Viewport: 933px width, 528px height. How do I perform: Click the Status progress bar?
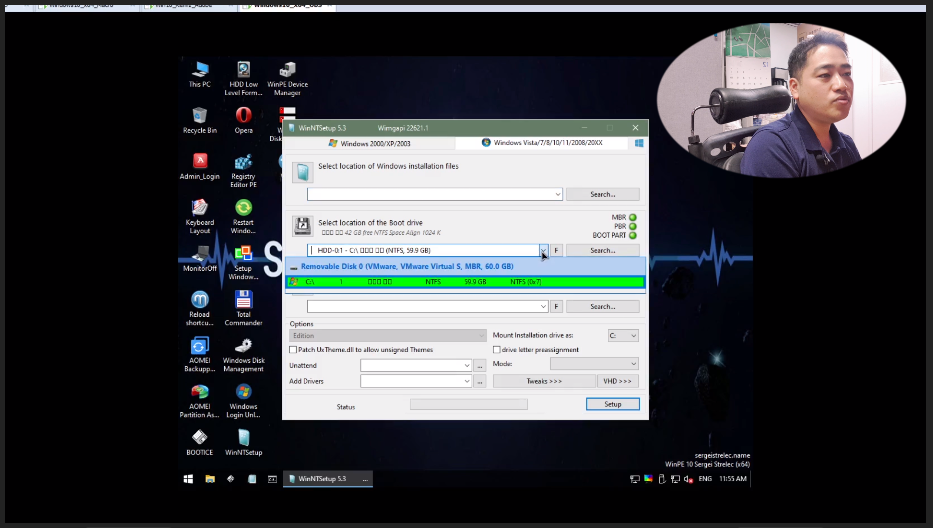click(469, 405)
